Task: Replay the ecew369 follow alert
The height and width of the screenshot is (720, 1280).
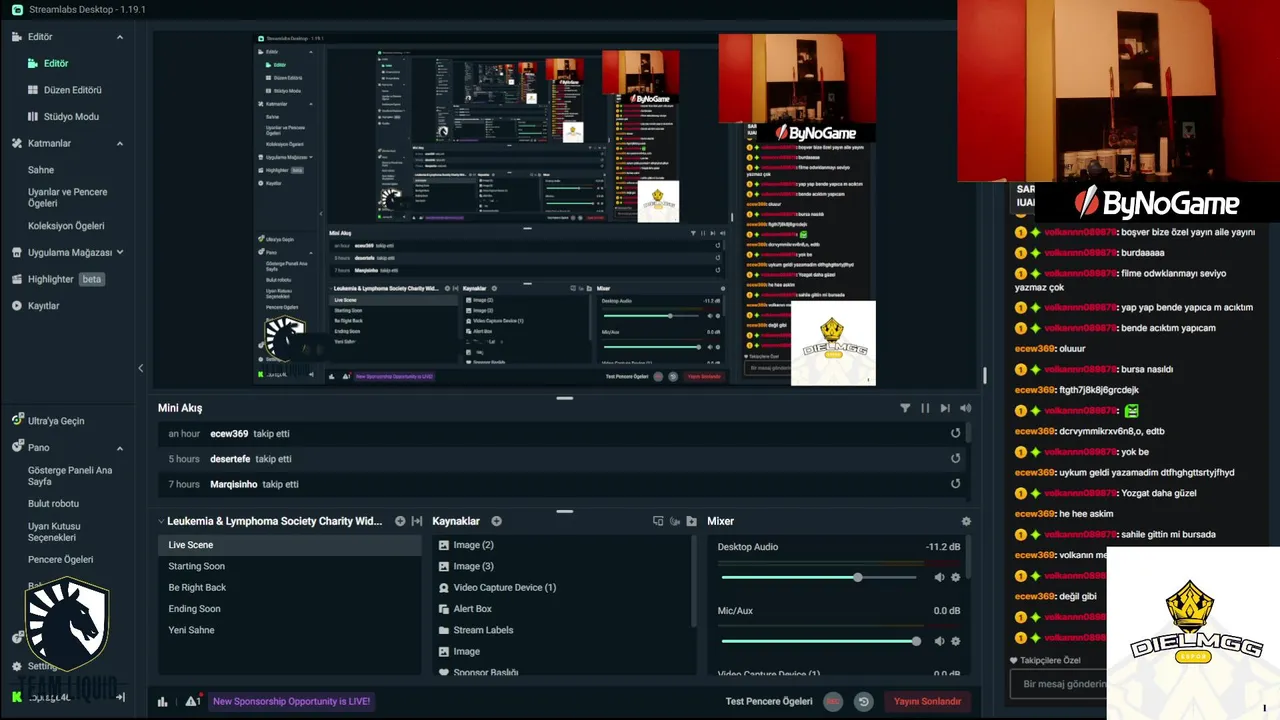Action: coord(955,433)
